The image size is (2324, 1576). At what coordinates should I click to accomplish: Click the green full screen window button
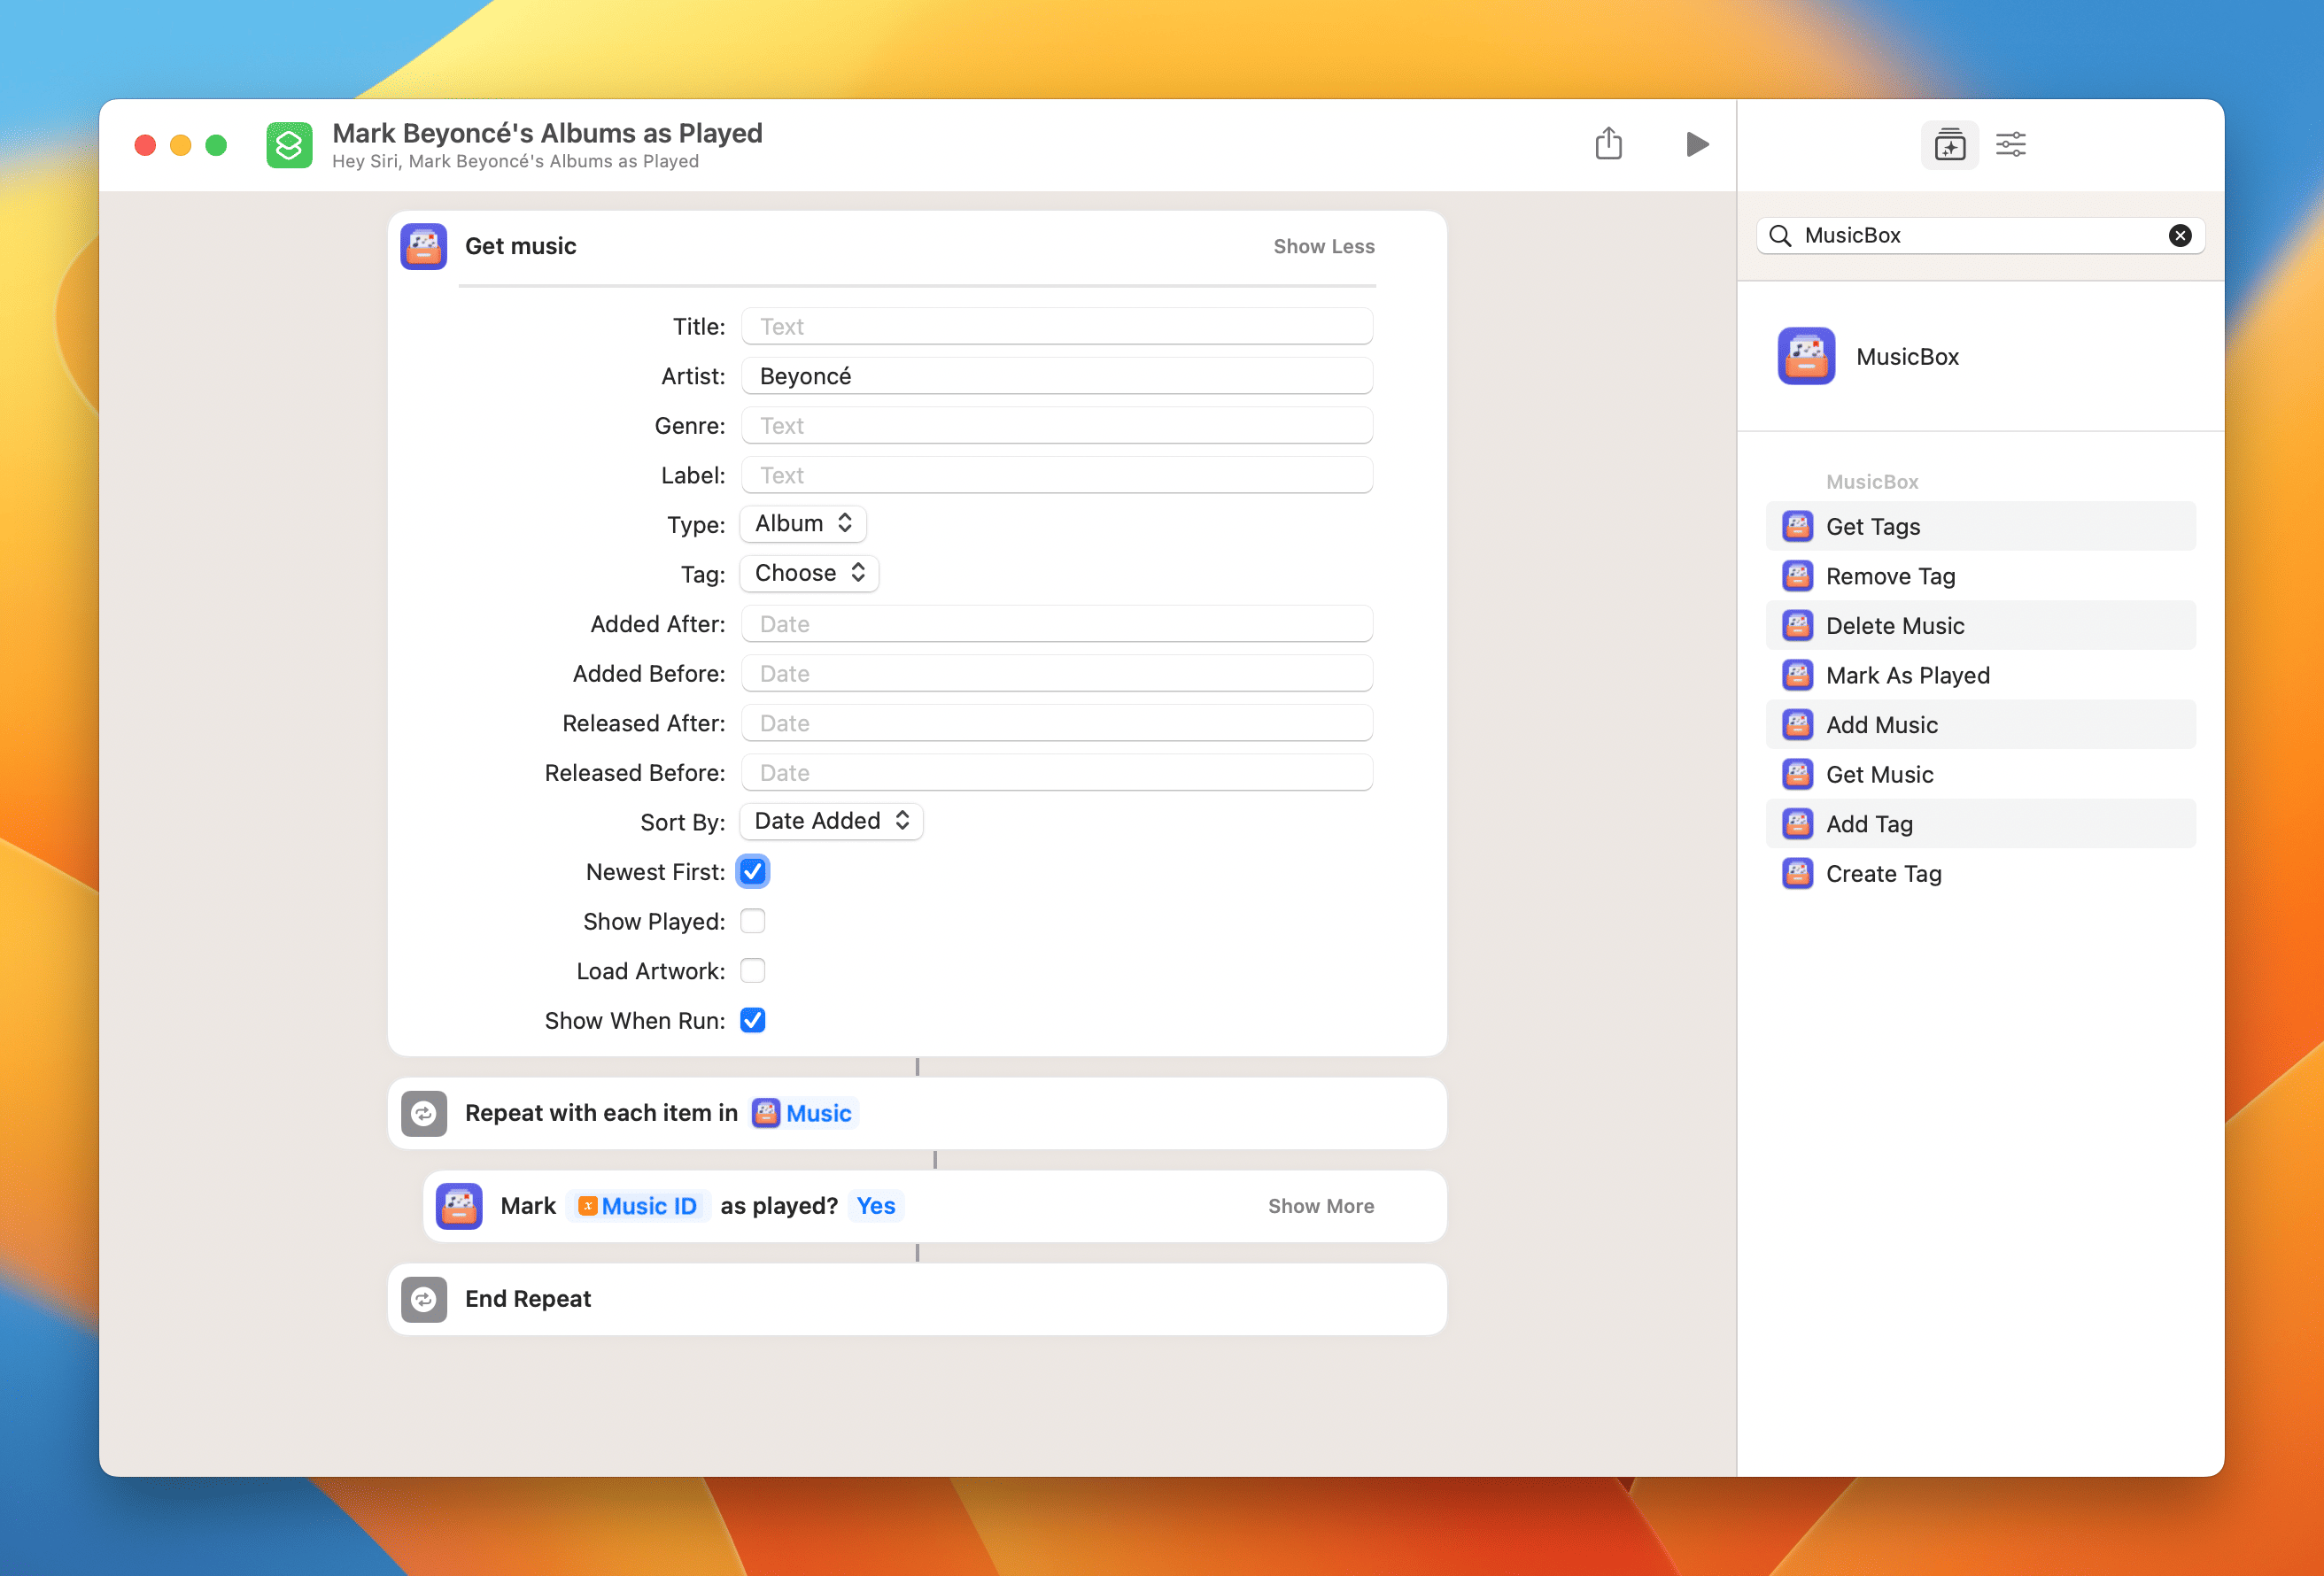pyautogui.click(x=216, y=145)
